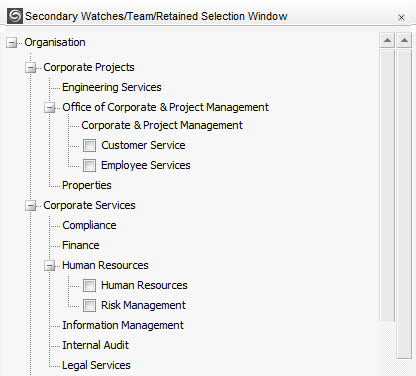Image resolution: width=416 pixels, height=376 pixels.
Task: Collapse the Corporate Projects branch
Action: 31,68
